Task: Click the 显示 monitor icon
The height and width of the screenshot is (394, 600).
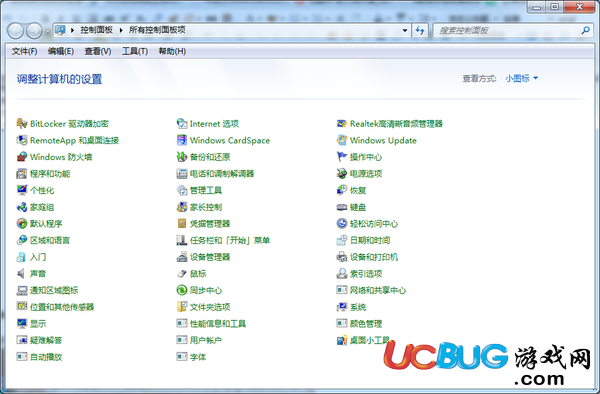Action: click(22, 324)
